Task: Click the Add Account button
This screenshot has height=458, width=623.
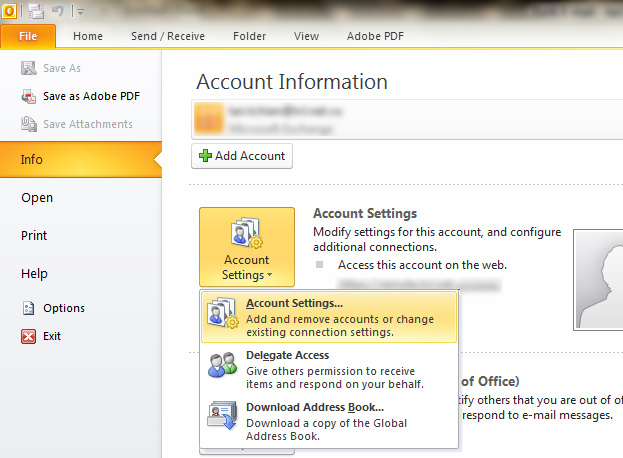Action: tap(242, 156)
